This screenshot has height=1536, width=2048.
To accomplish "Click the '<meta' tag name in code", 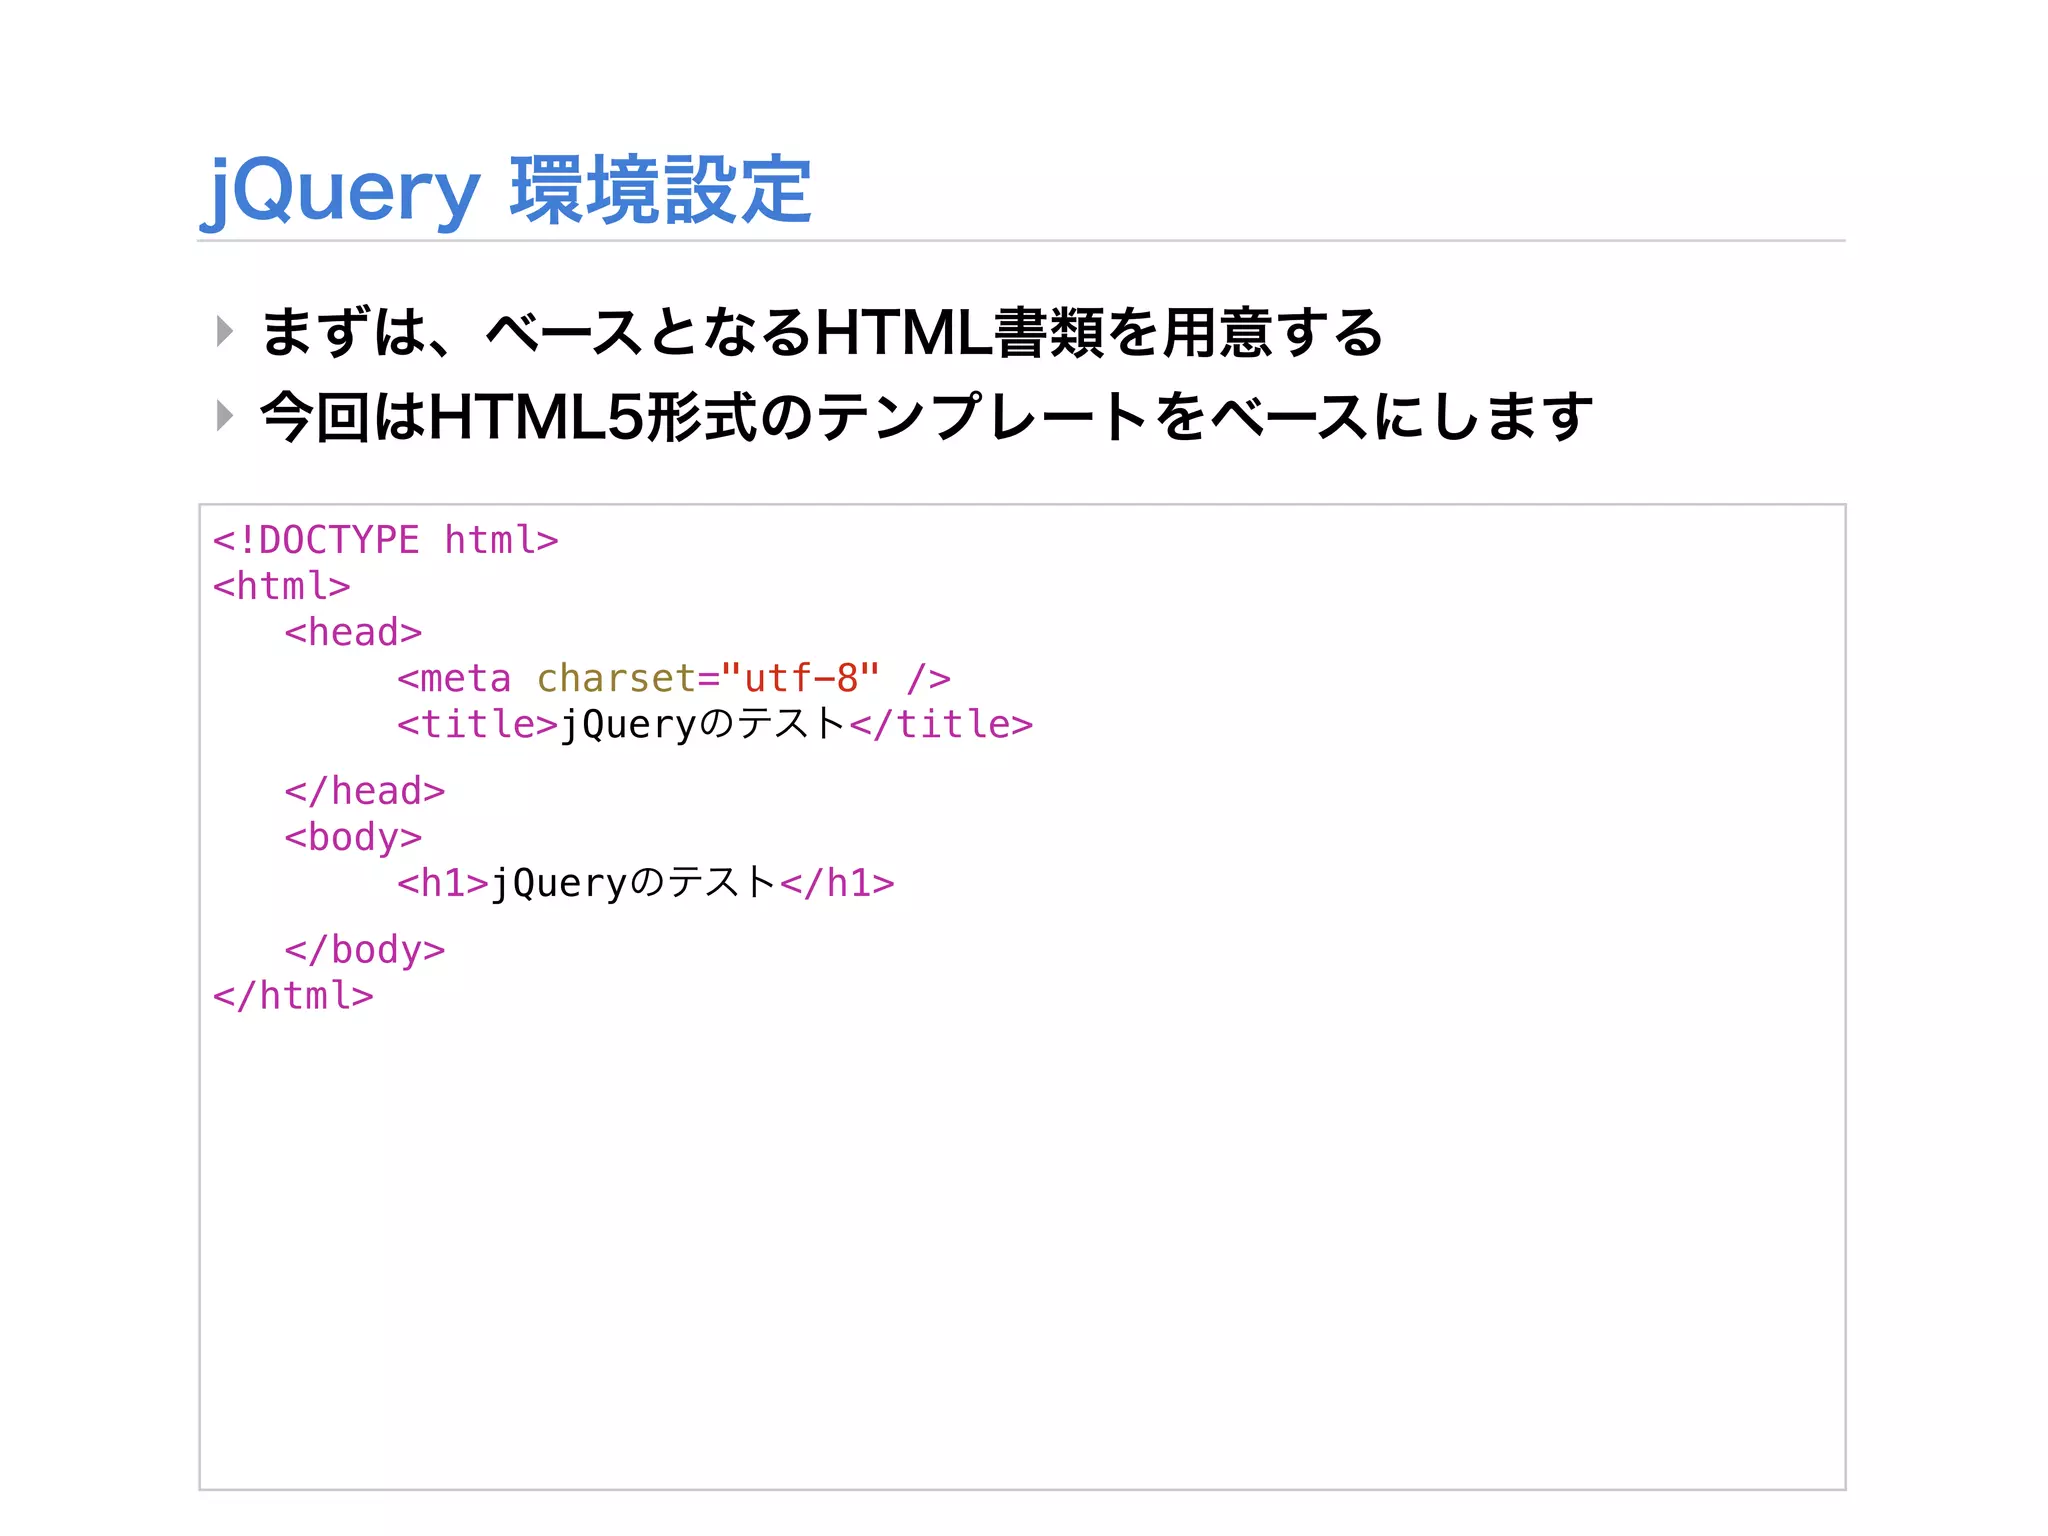I will tap(455, 679).
